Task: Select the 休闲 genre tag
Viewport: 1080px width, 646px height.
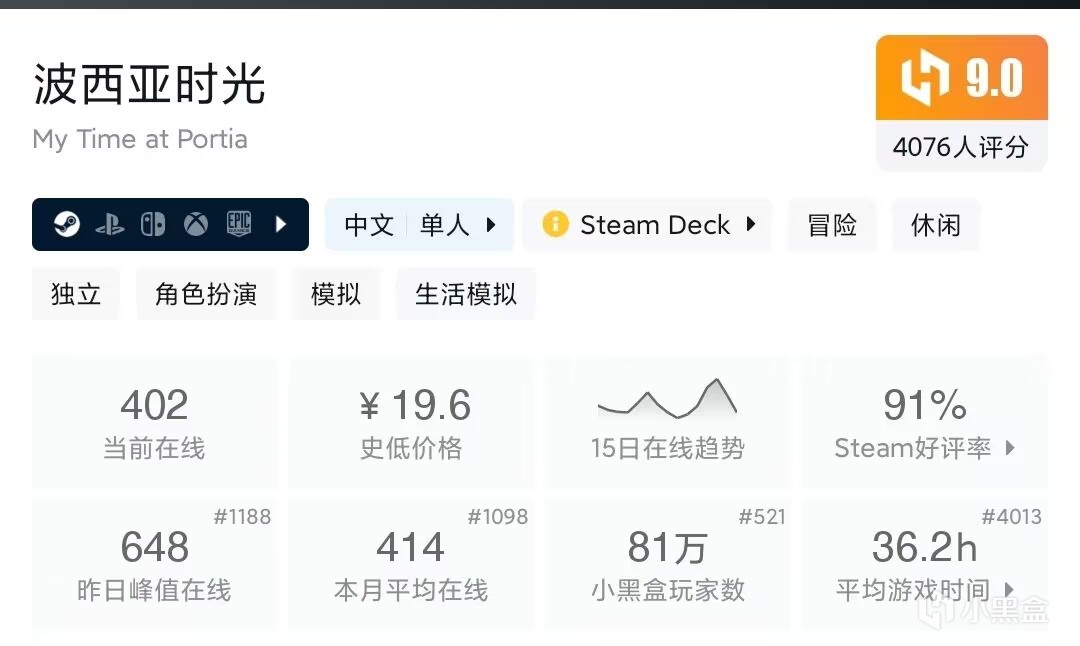Action: click(x=936, y=225)
